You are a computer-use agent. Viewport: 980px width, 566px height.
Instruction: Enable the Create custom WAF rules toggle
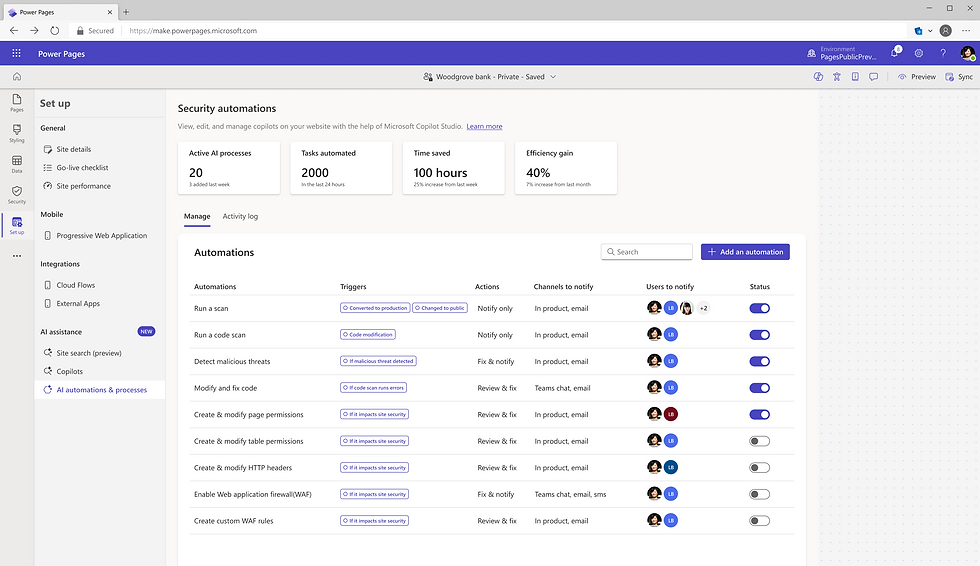(x=760, y=520)
